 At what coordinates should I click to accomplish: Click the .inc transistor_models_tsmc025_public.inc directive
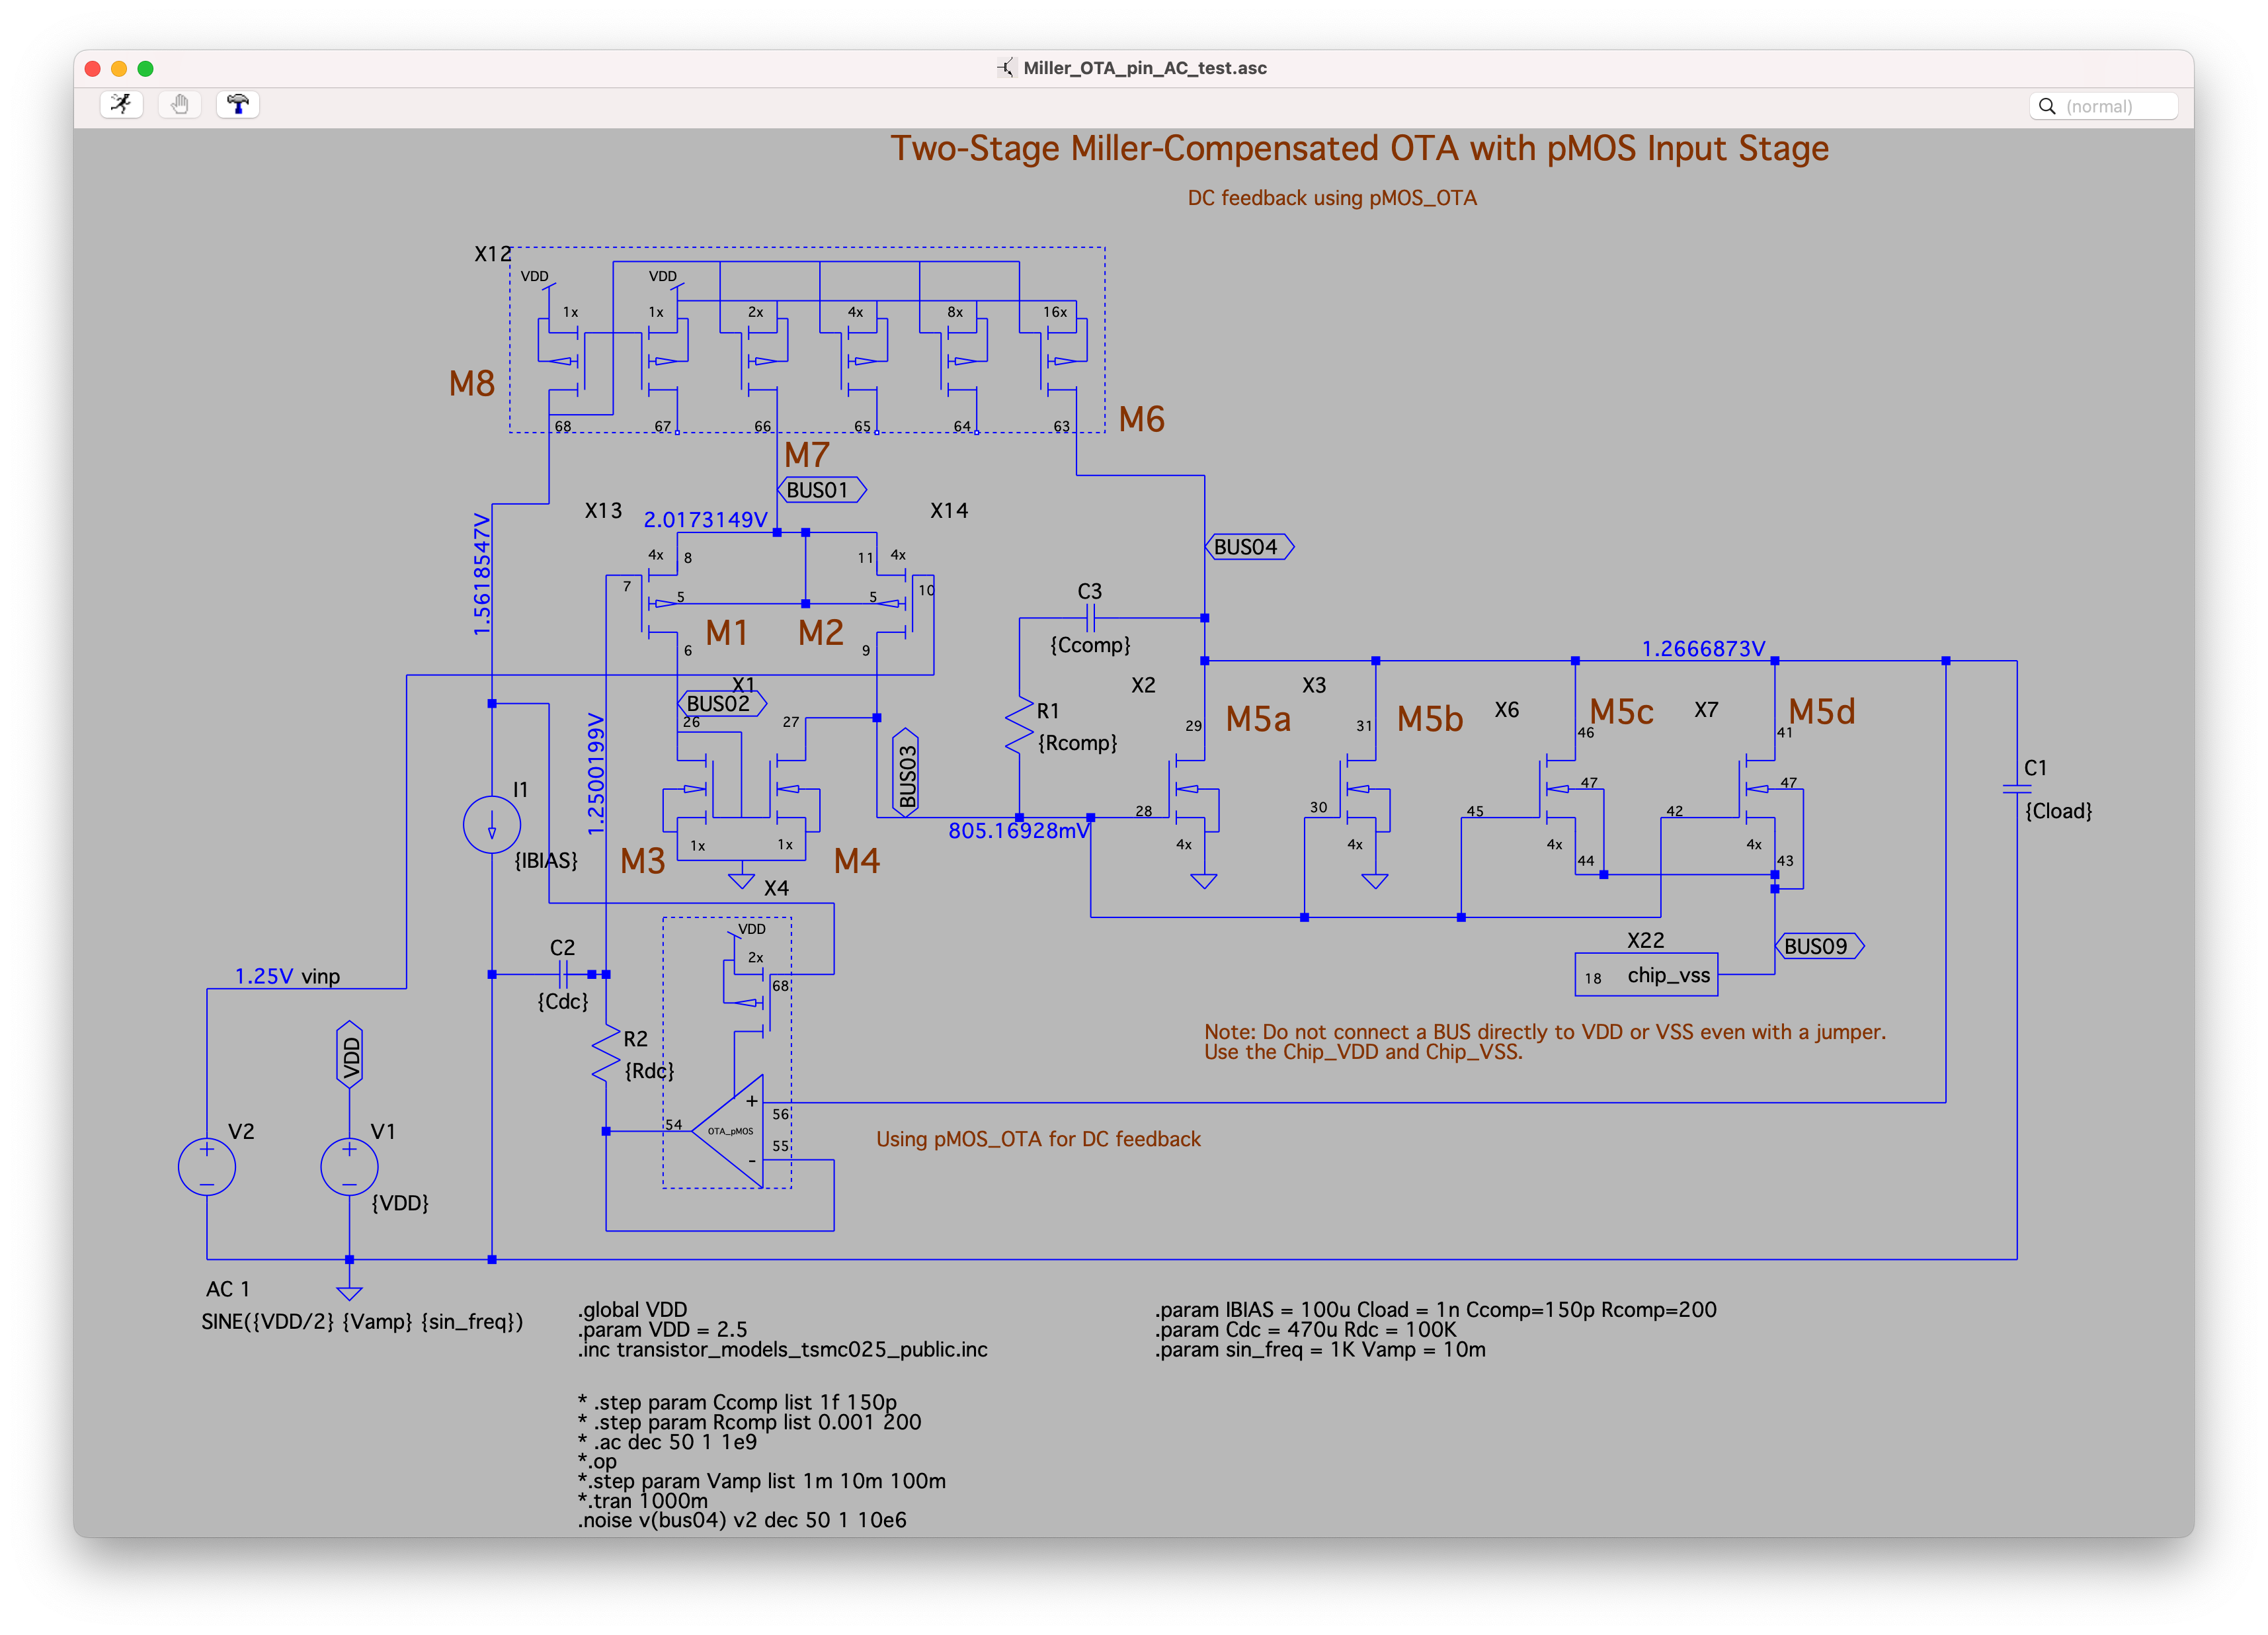point(782,1350)
